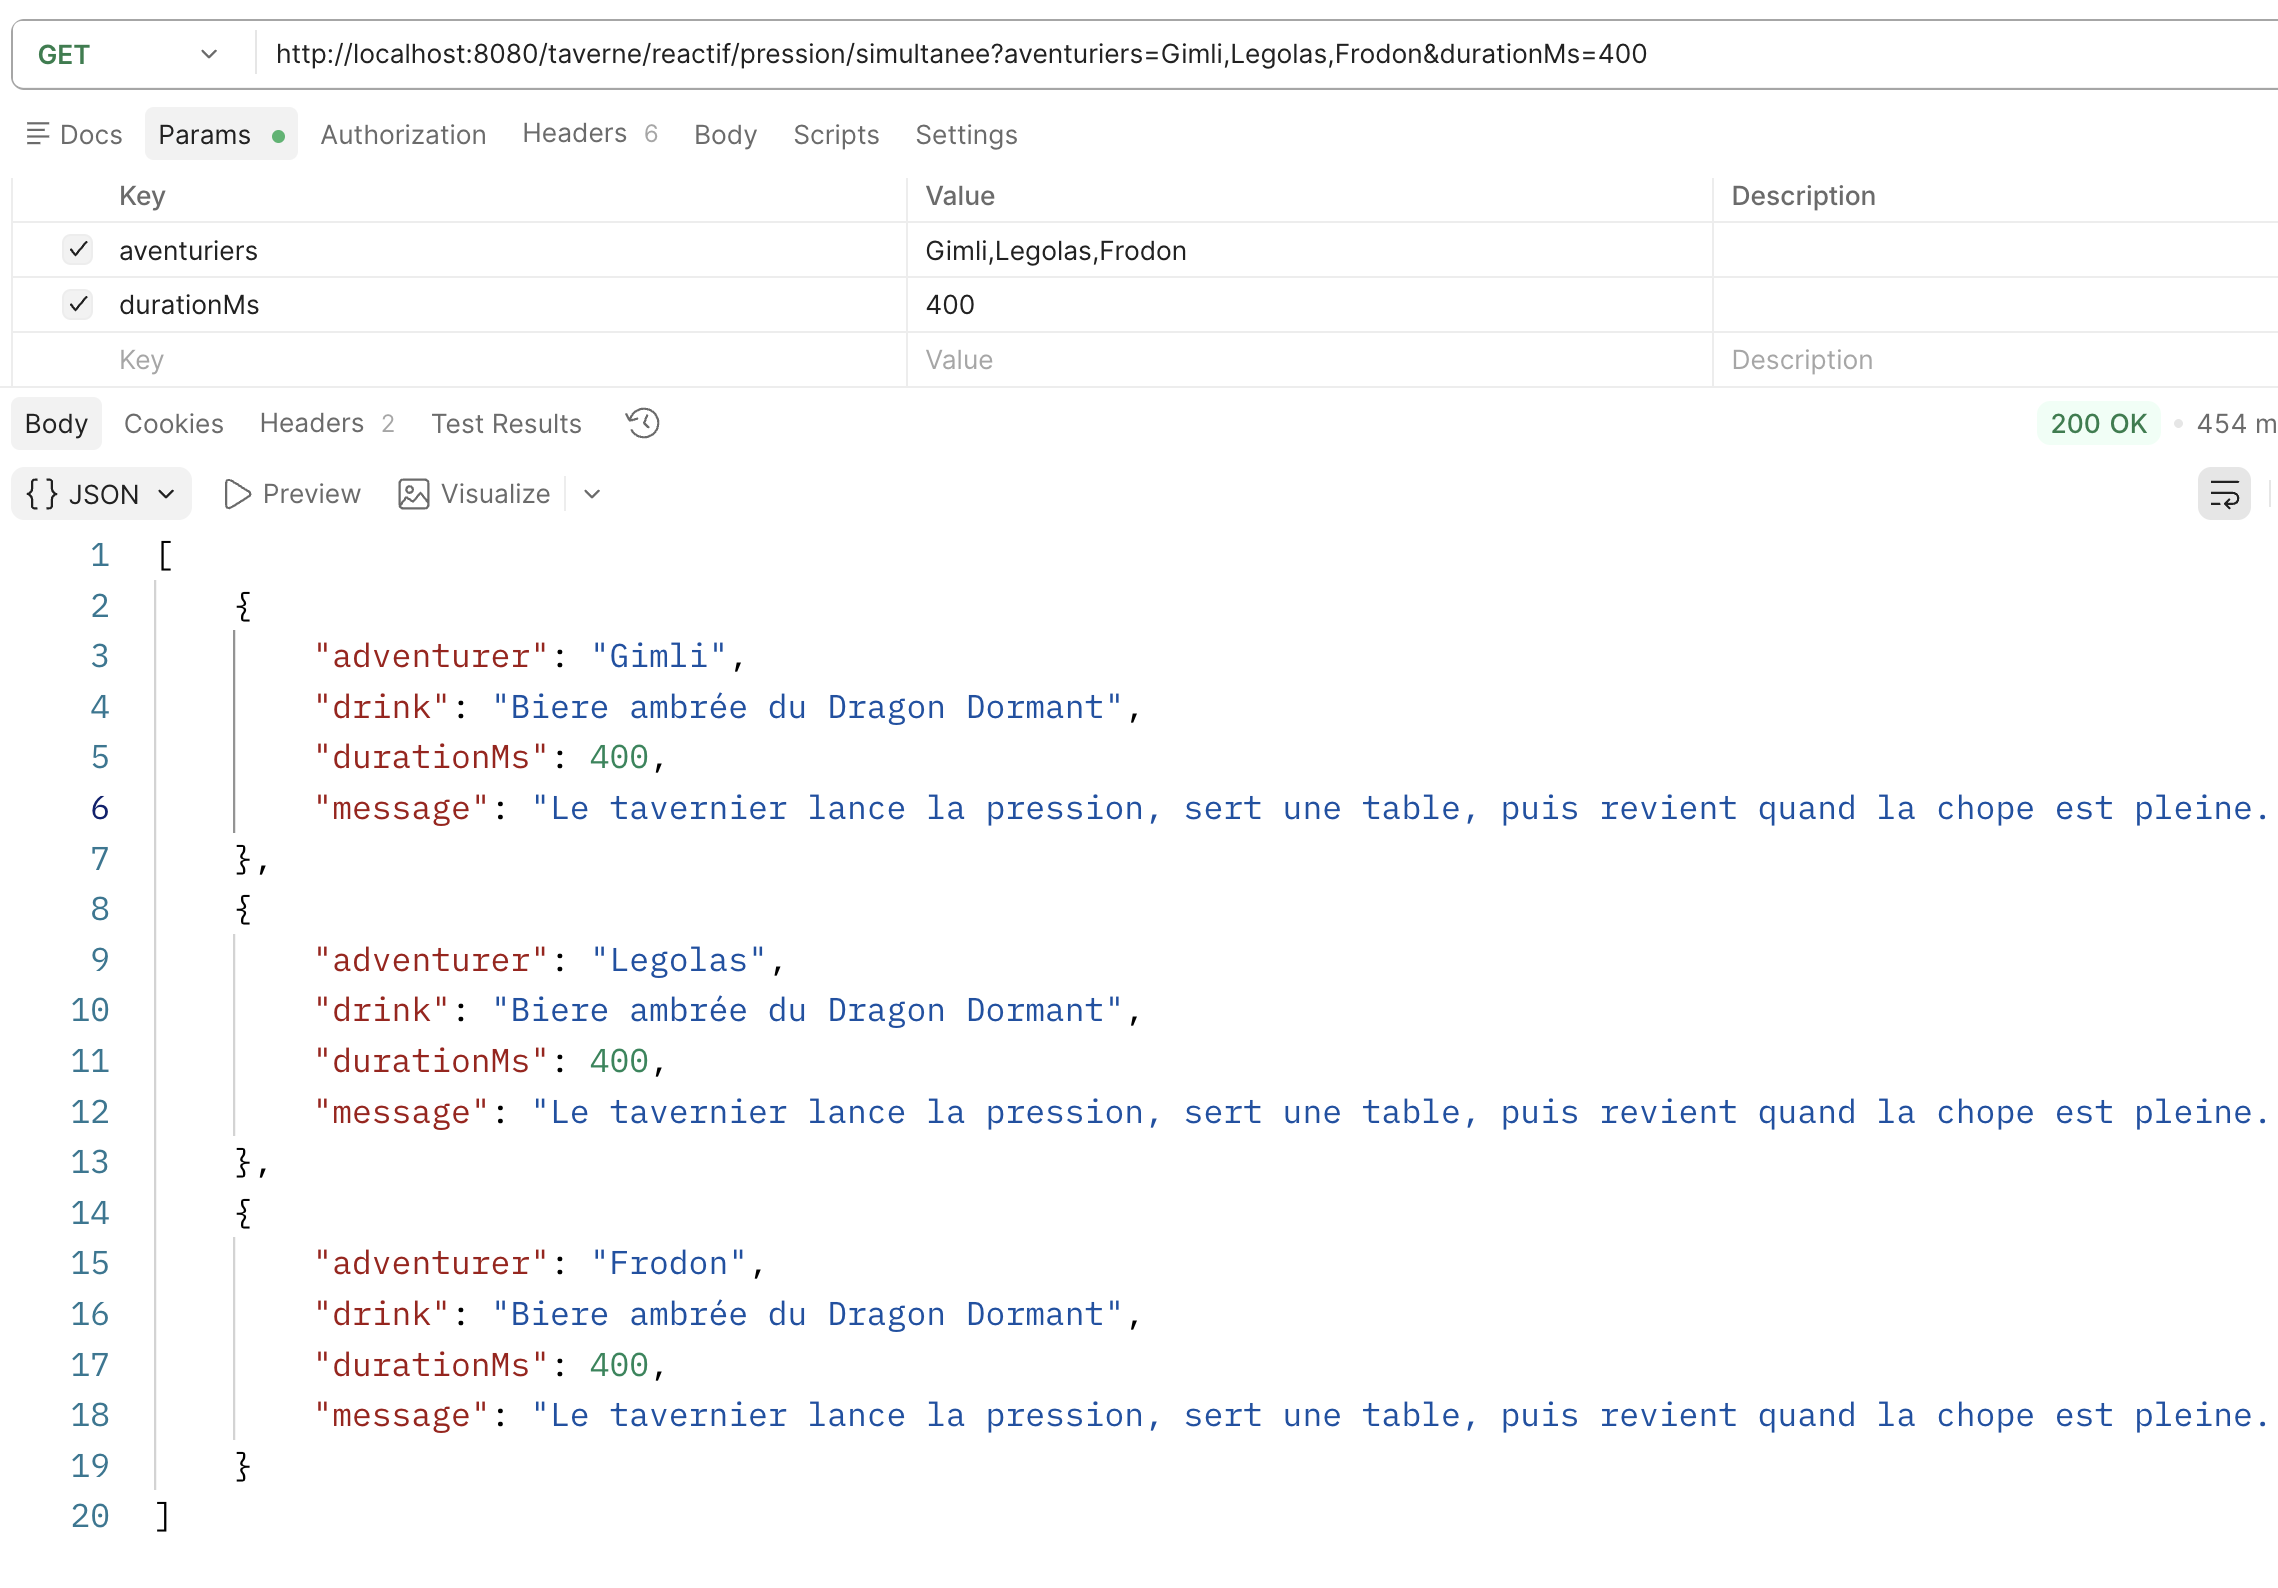Image resolution: width=2278 pixels, height=1588 pixels.
Task: Open the request Headers tab
Action: point(590,134)
